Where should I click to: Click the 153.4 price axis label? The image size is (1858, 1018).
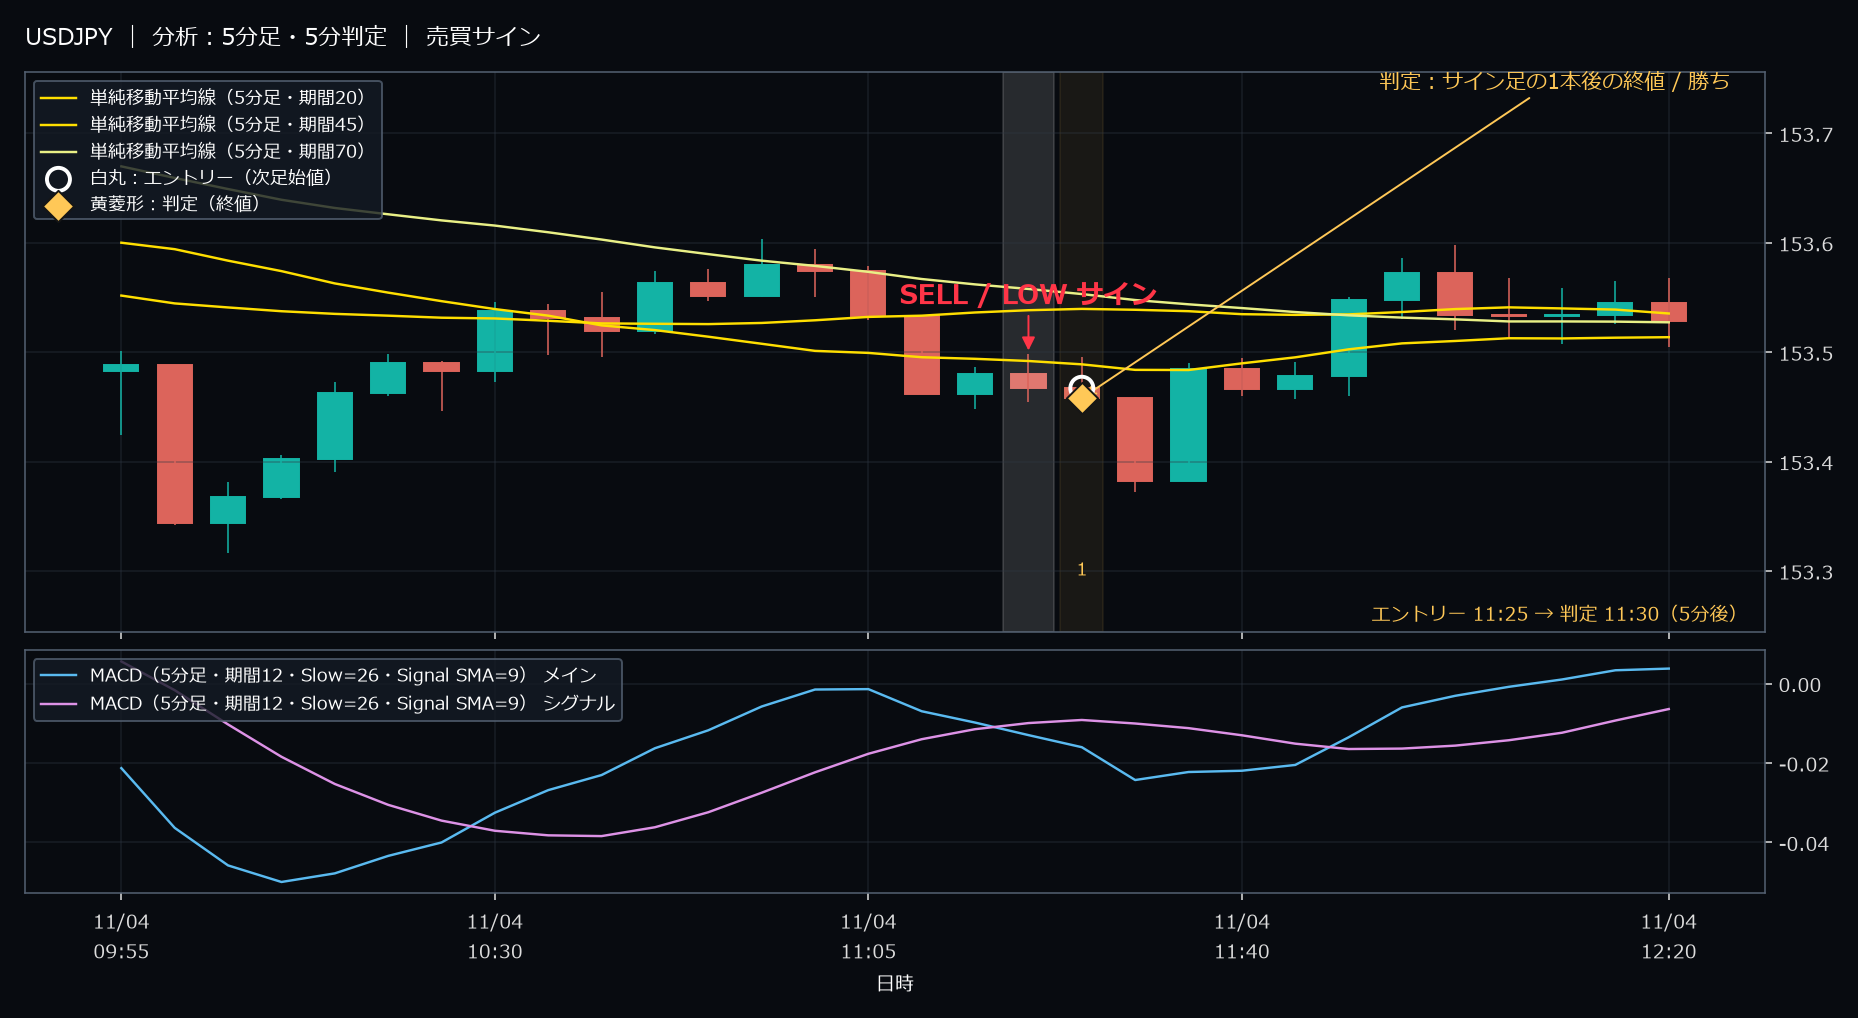pyautogui.click(x=1805, y=463)
